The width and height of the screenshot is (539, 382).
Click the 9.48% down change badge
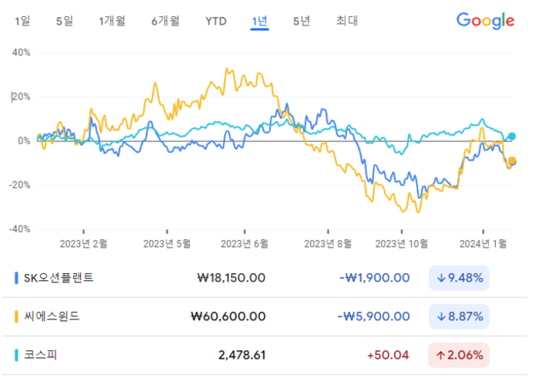459,278
